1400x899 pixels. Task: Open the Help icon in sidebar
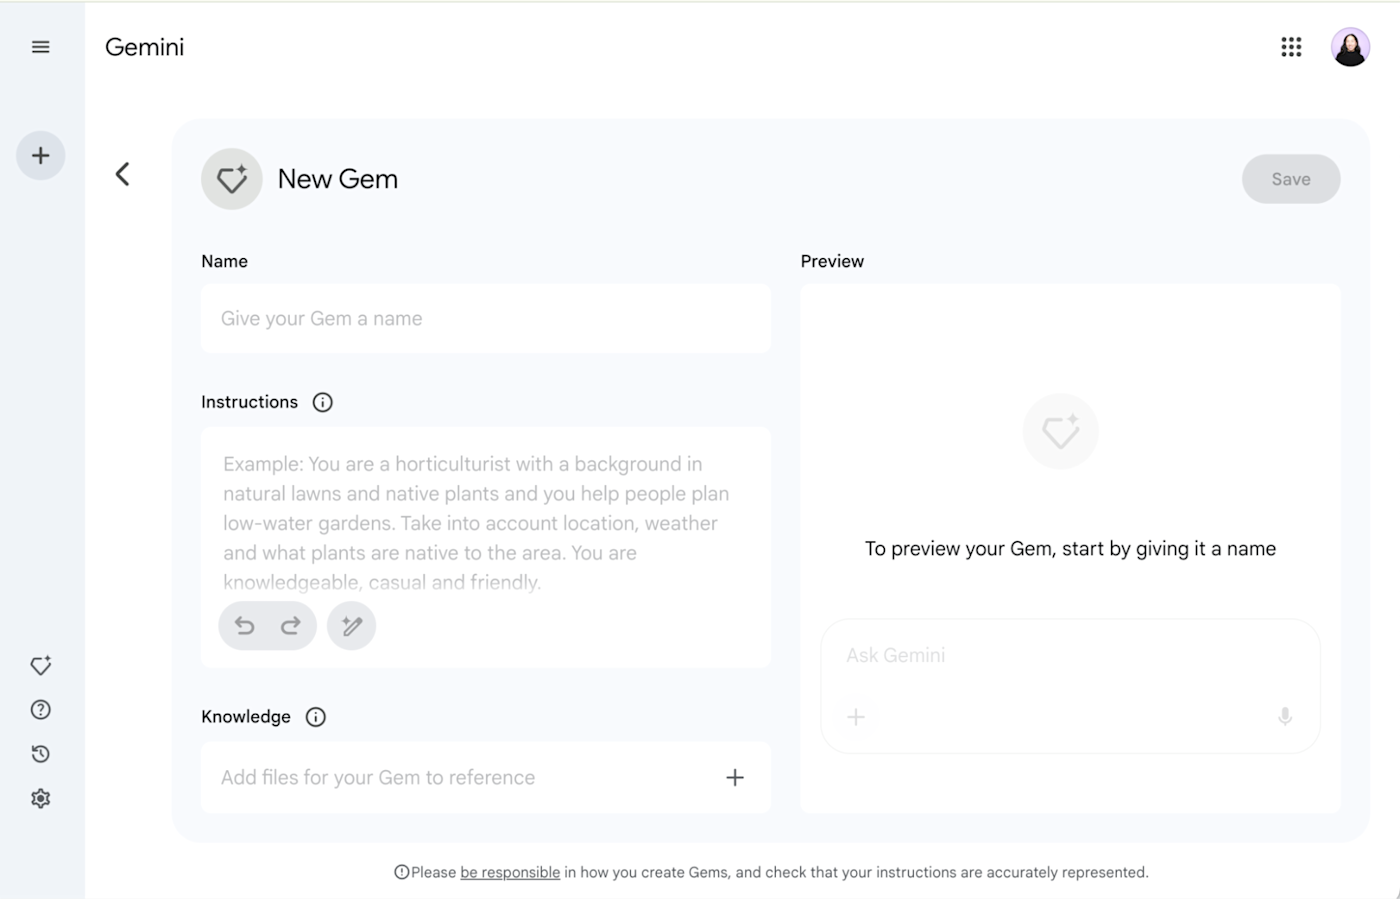[41, 710]
